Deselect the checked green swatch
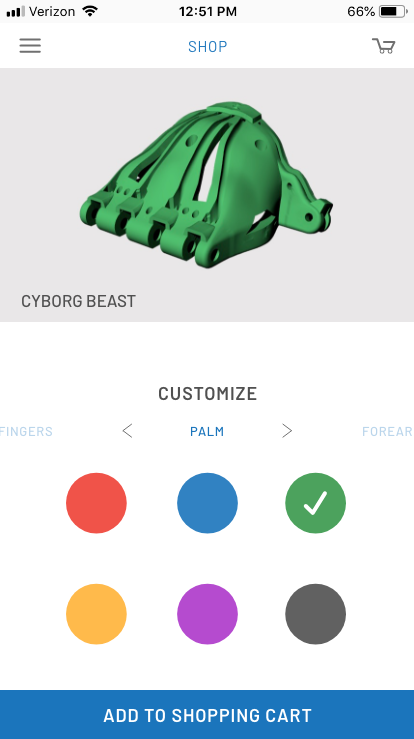 pos(315,503)
